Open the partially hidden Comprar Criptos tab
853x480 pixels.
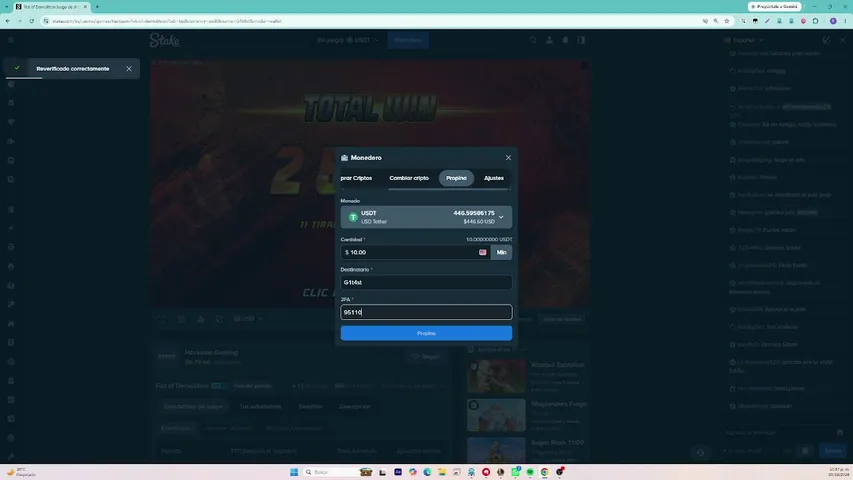[x=356, y=178]
